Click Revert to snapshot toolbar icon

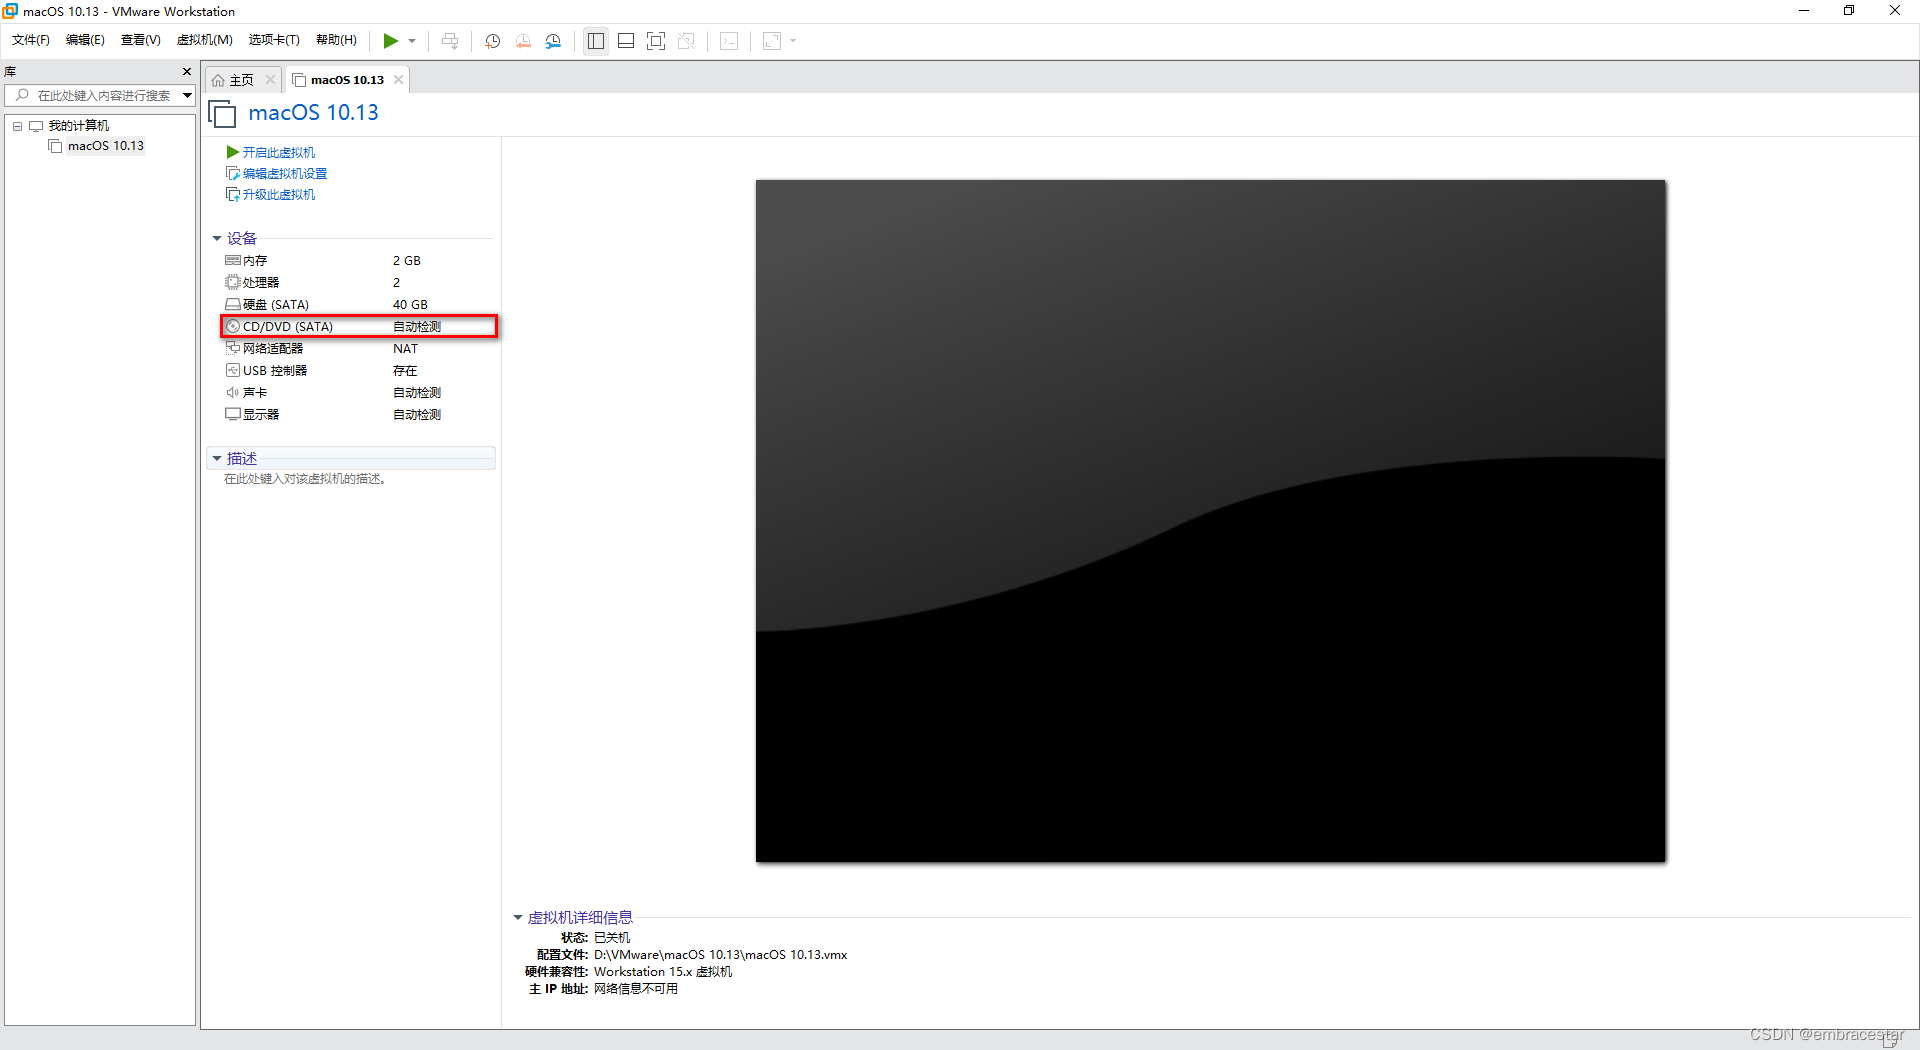(x=523, y=41)
